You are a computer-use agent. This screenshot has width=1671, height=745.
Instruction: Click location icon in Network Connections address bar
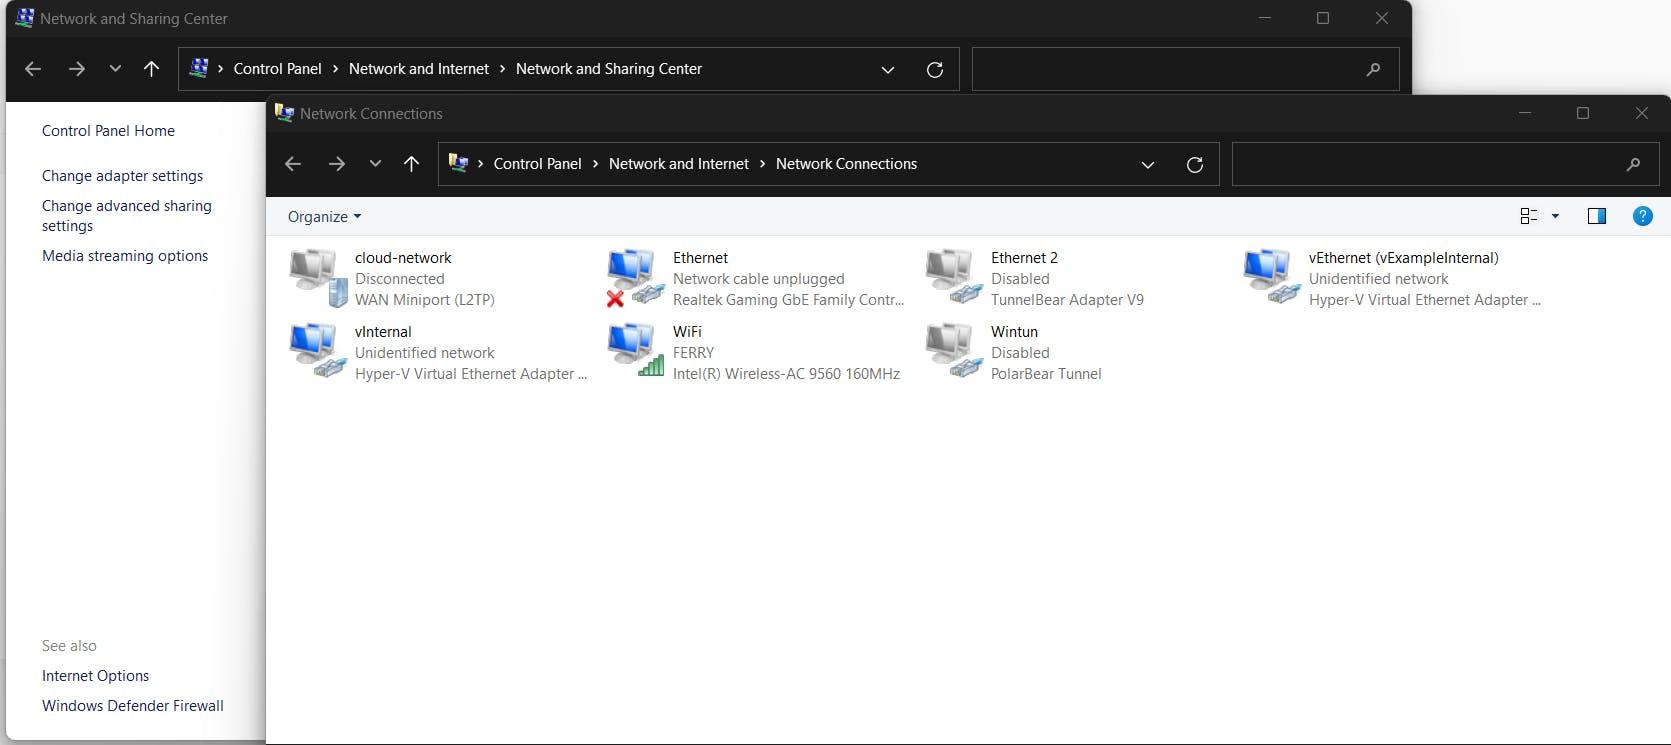pos(458,163)
